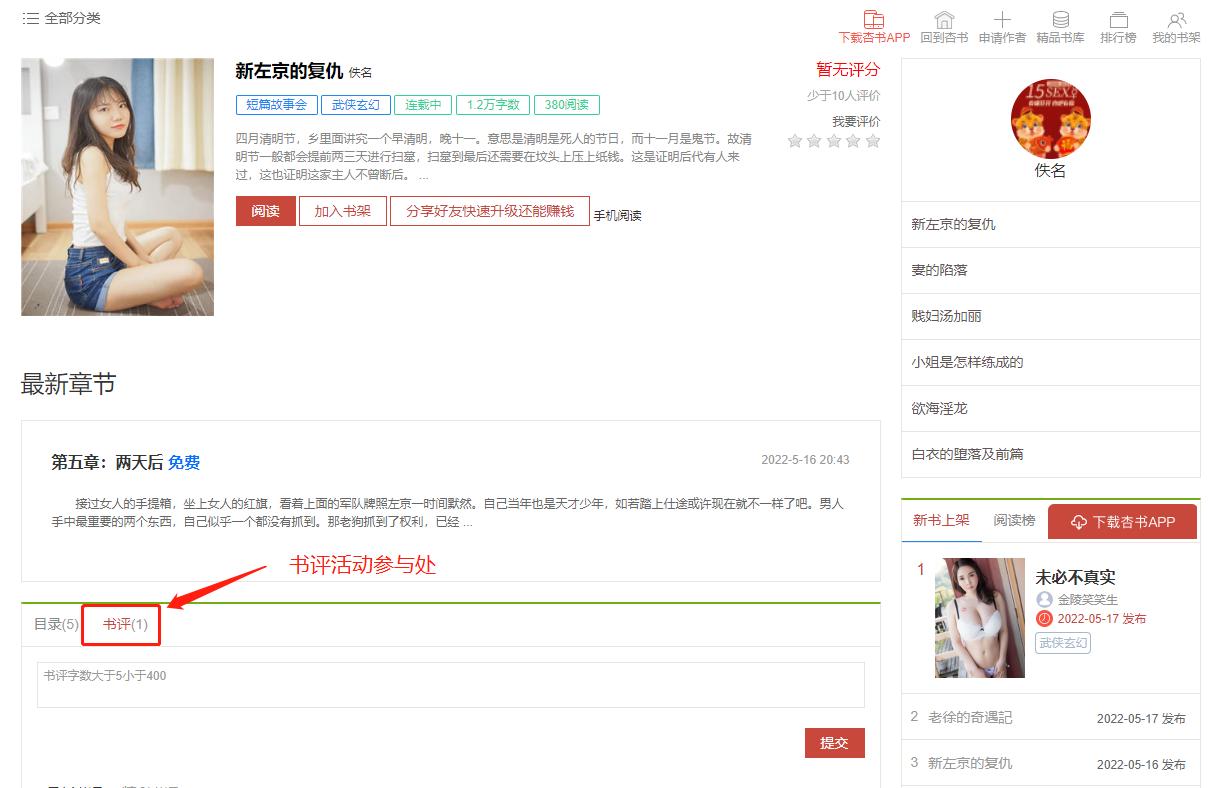Click the download app icon in top navigation
This screenshot has width=1209, height=788.
coord(873,20)
